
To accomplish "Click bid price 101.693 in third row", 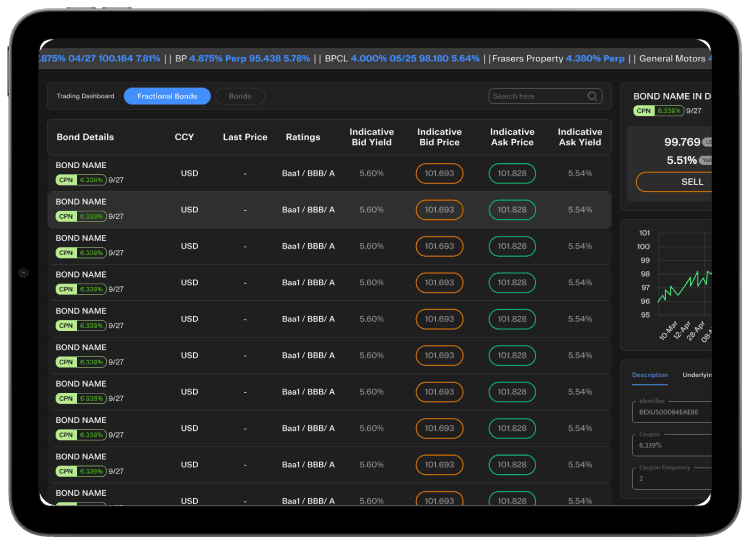I will point(439,246).
